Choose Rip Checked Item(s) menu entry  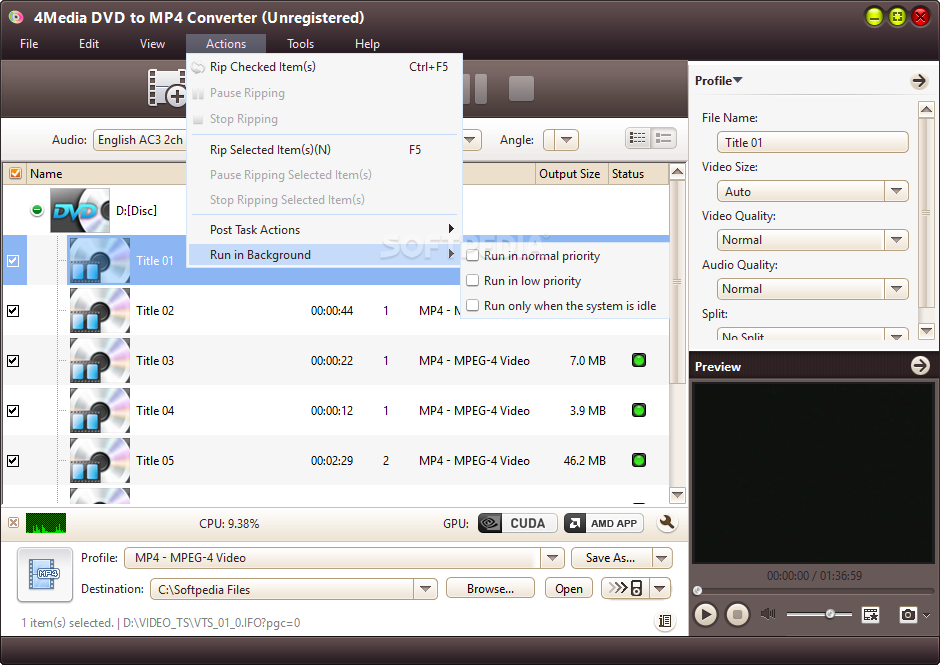(x=324, y=67)
